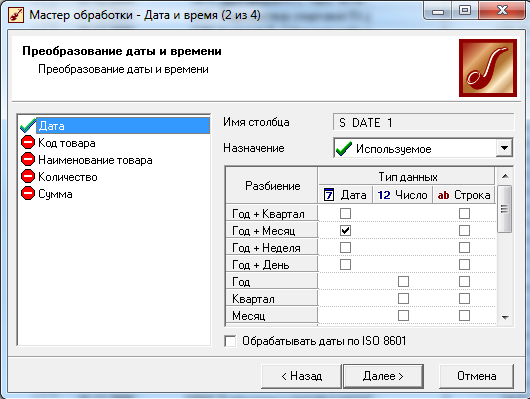530x399 pixels.
Task: Click the Квартал row label
Action: click(272, 299)
